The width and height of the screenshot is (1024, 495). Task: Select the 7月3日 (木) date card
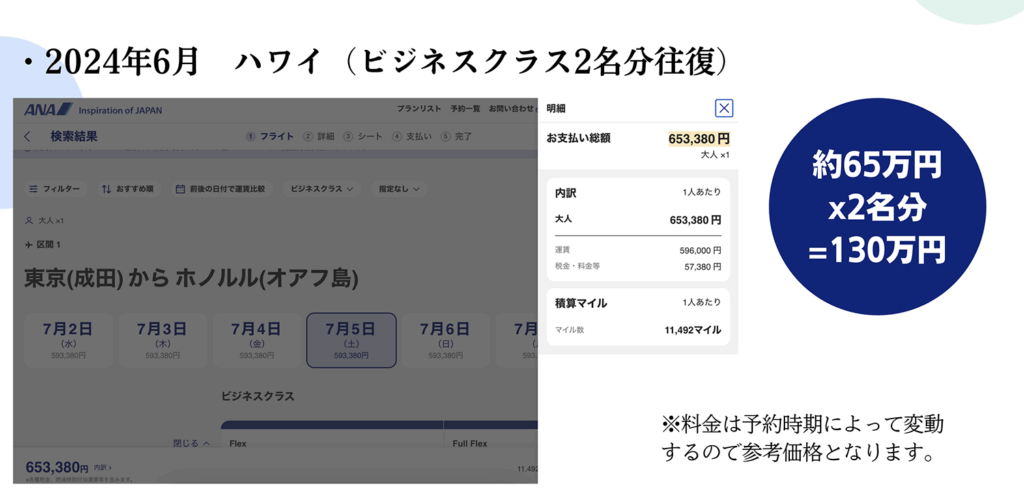coord(162,340)
